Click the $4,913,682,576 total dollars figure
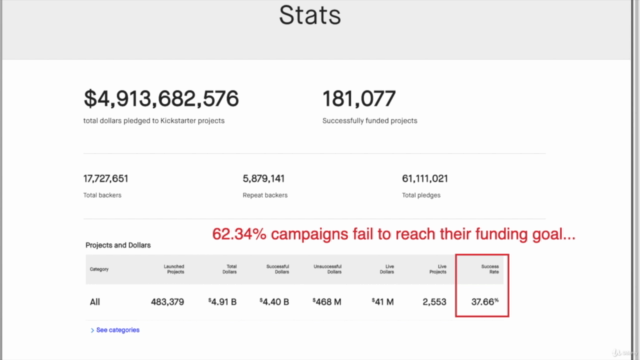The image size is (640, 360). 161,98
